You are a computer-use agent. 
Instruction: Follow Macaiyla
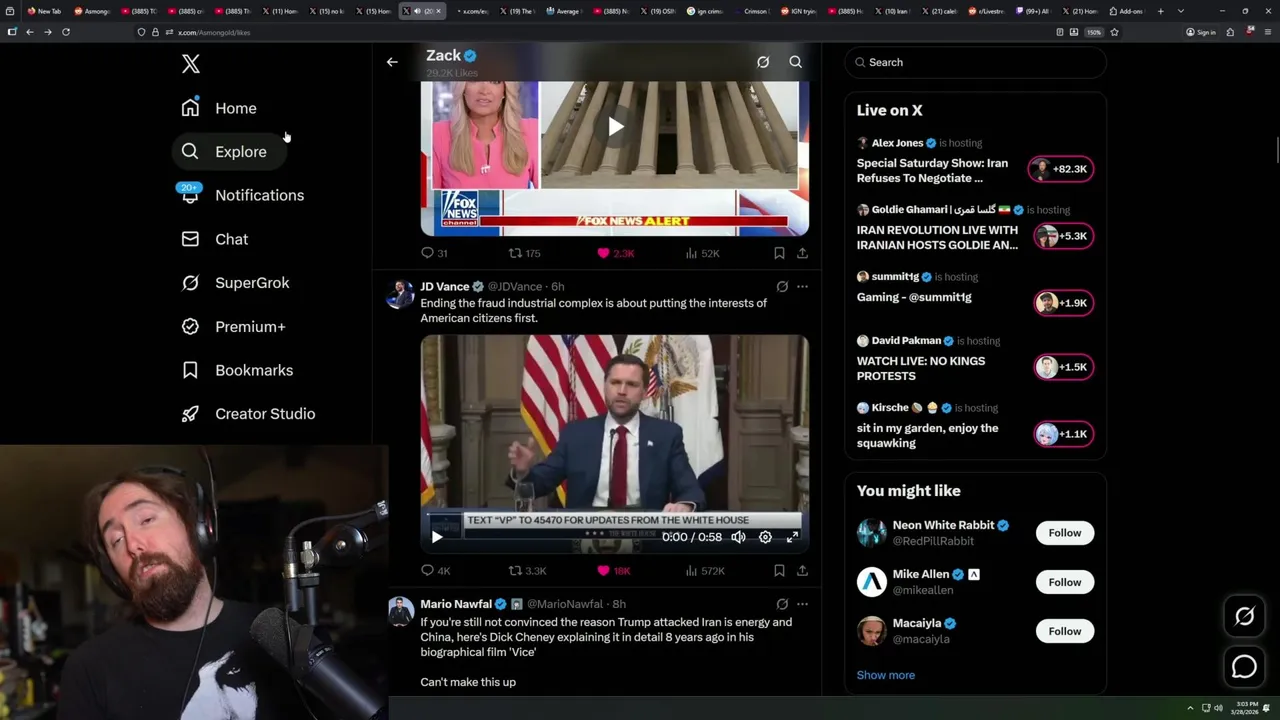click(x=1065, y=631)
